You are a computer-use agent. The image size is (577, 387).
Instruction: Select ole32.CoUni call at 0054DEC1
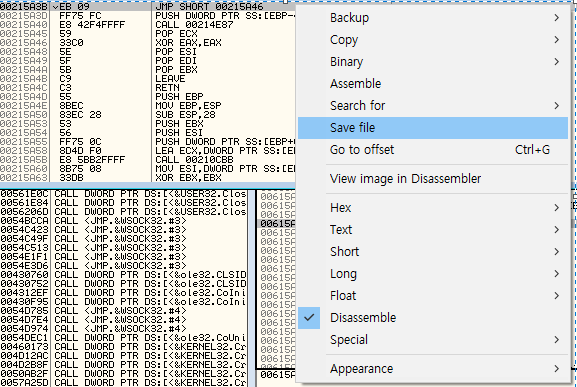123,338
